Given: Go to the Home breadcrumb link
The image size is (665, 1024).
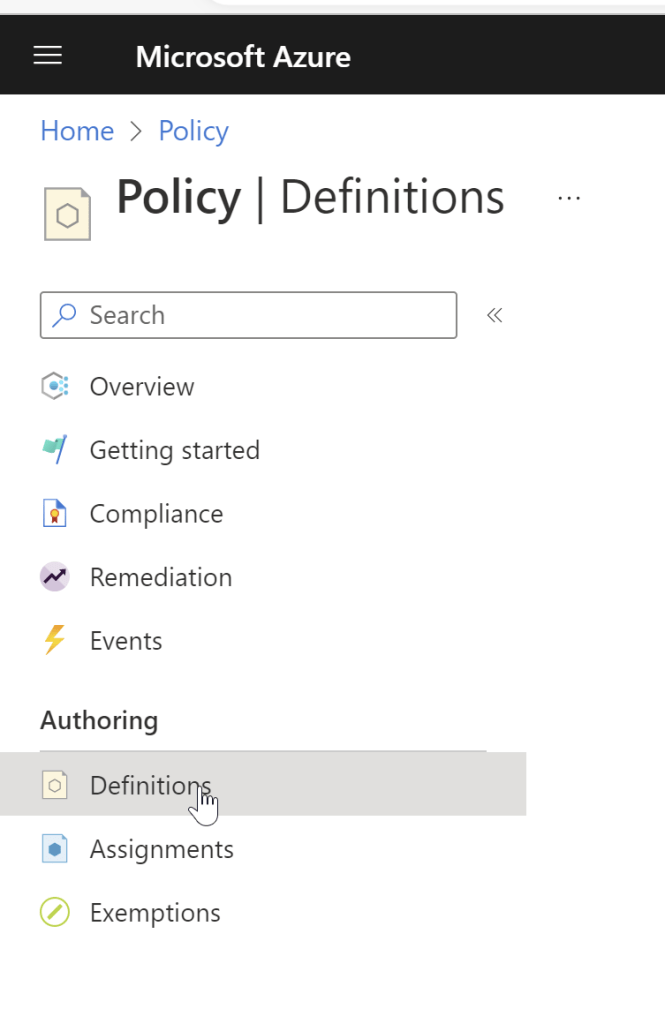Looking at the screenshot, I should (77, 131).
